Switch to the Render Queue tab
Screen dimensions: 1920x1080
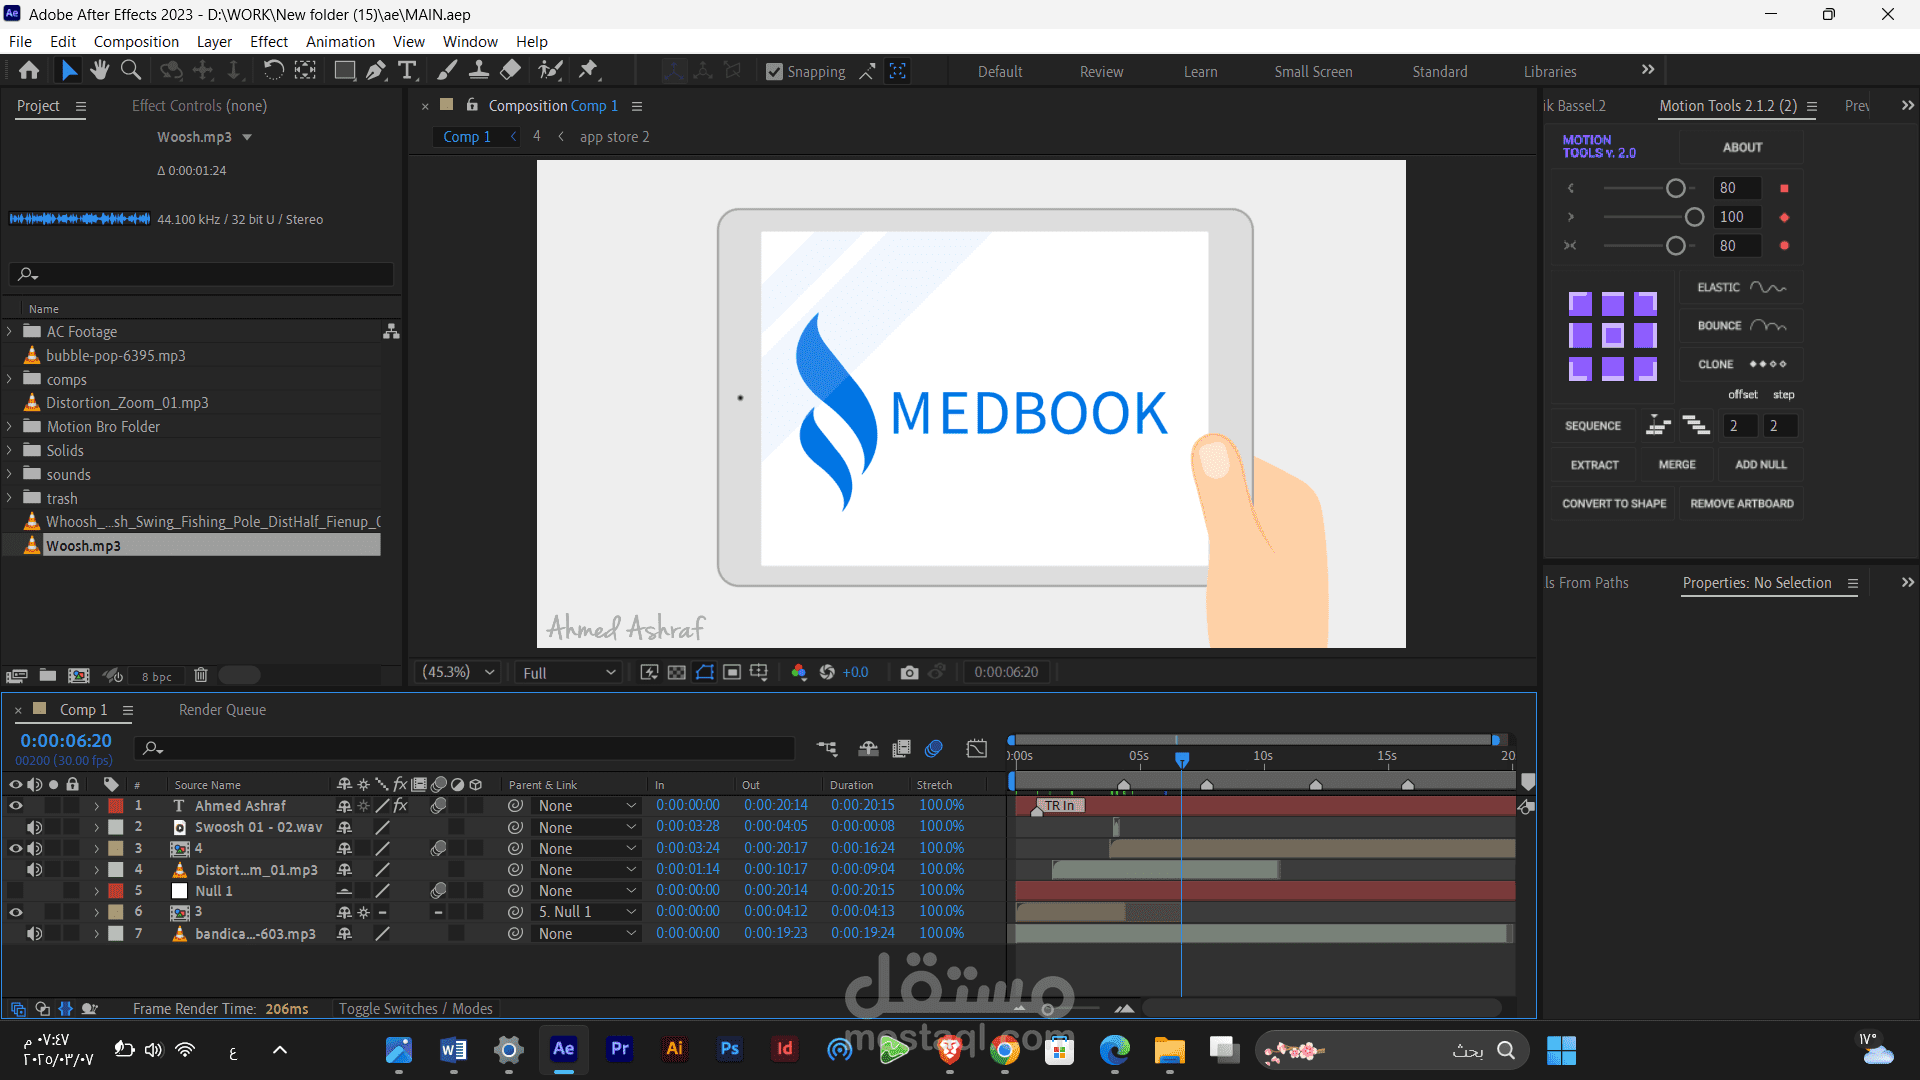[222, 709]
